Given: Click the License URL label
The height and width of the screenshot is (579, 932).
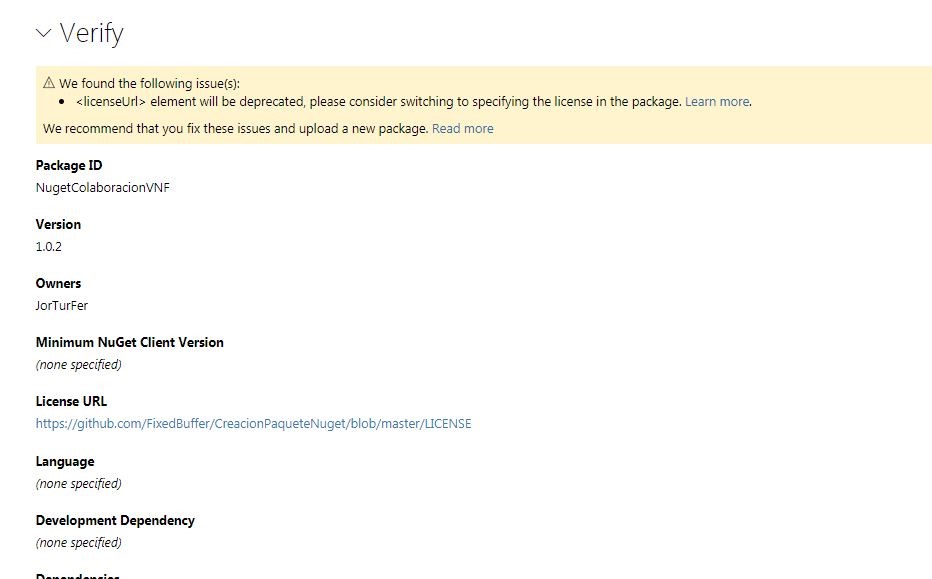Looking at the screenshot, I should click(71, 401).
